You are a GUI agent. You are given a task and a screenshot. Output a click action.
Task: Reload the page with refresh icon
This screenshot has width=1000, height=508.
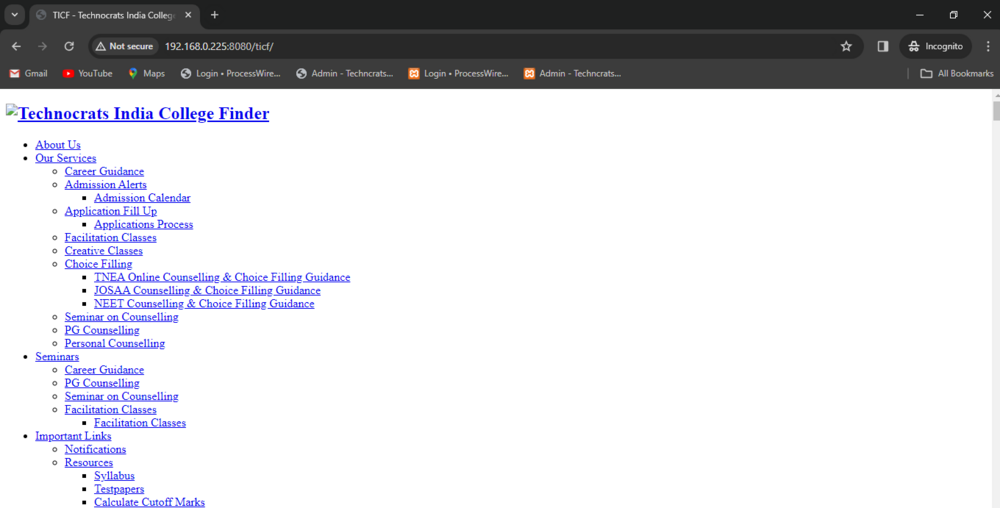click(x=69, y=46)
